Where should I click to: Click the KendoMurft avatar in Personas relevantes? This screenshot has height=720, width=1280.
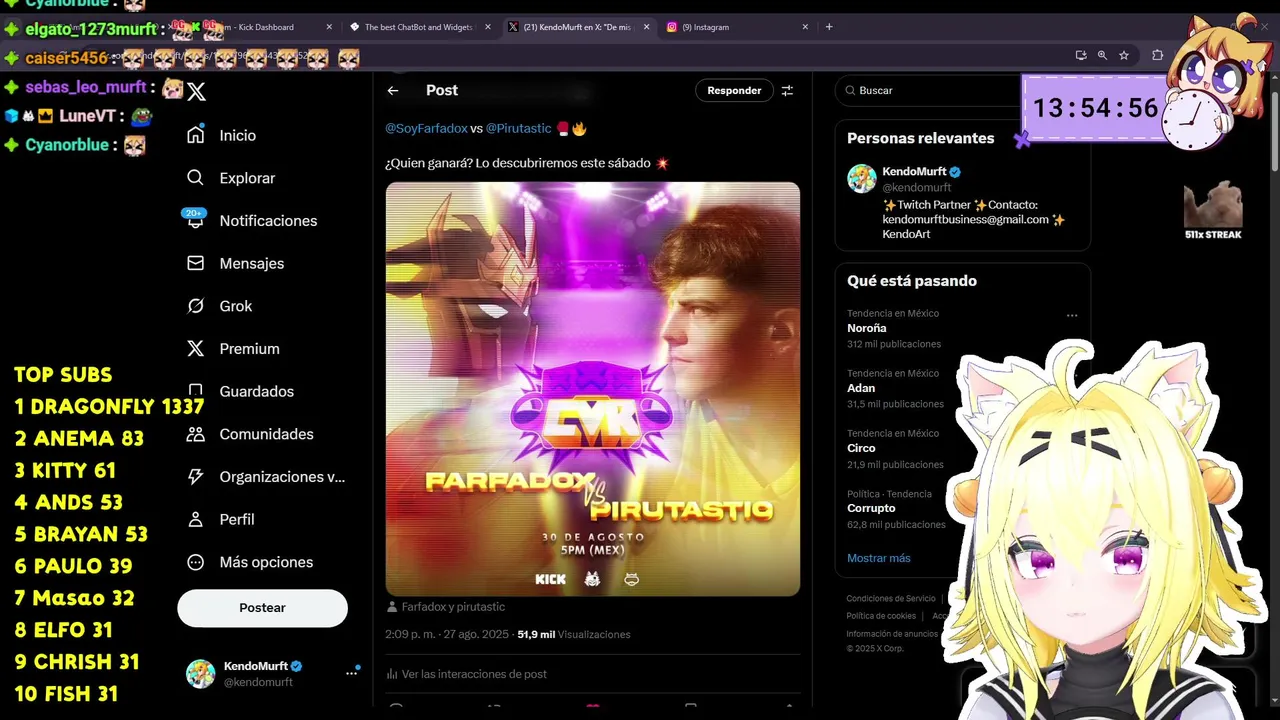(x=862, y=179)
